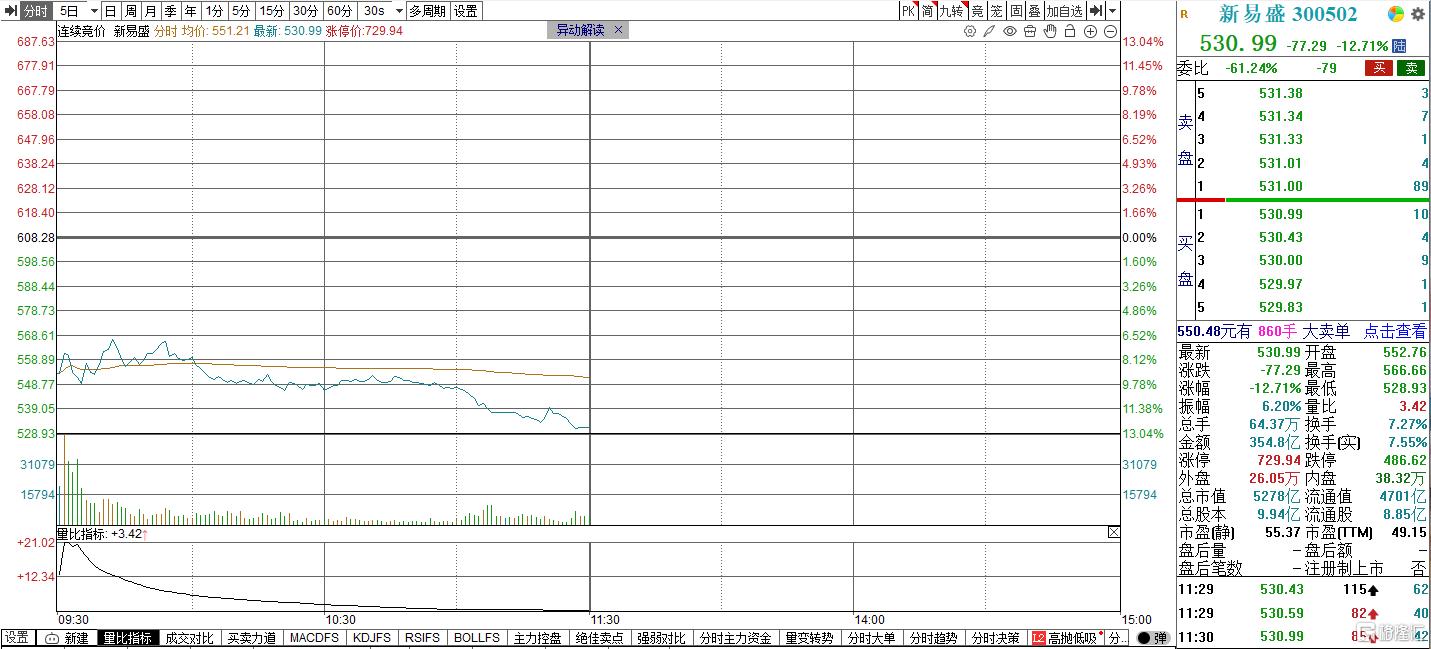1431x649 pixels.
Task: Switch to the MACDFS indicator tab
Action: point(314,638)
